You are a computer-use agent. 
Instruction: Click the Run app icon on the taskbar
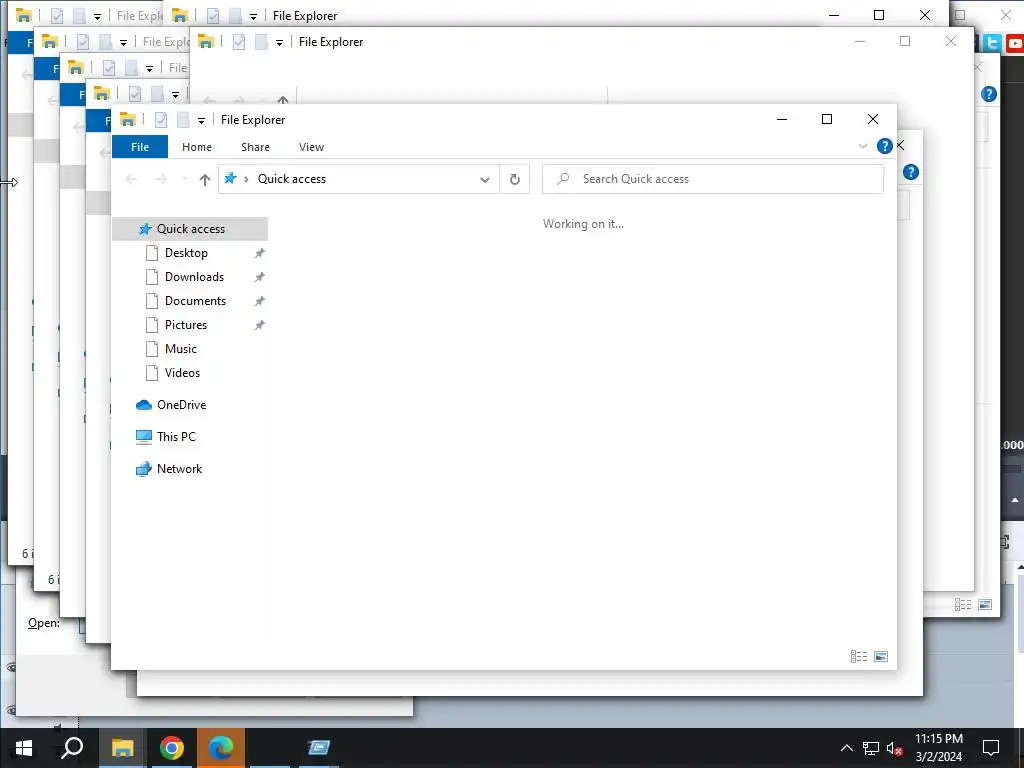(x=319, y=748)
